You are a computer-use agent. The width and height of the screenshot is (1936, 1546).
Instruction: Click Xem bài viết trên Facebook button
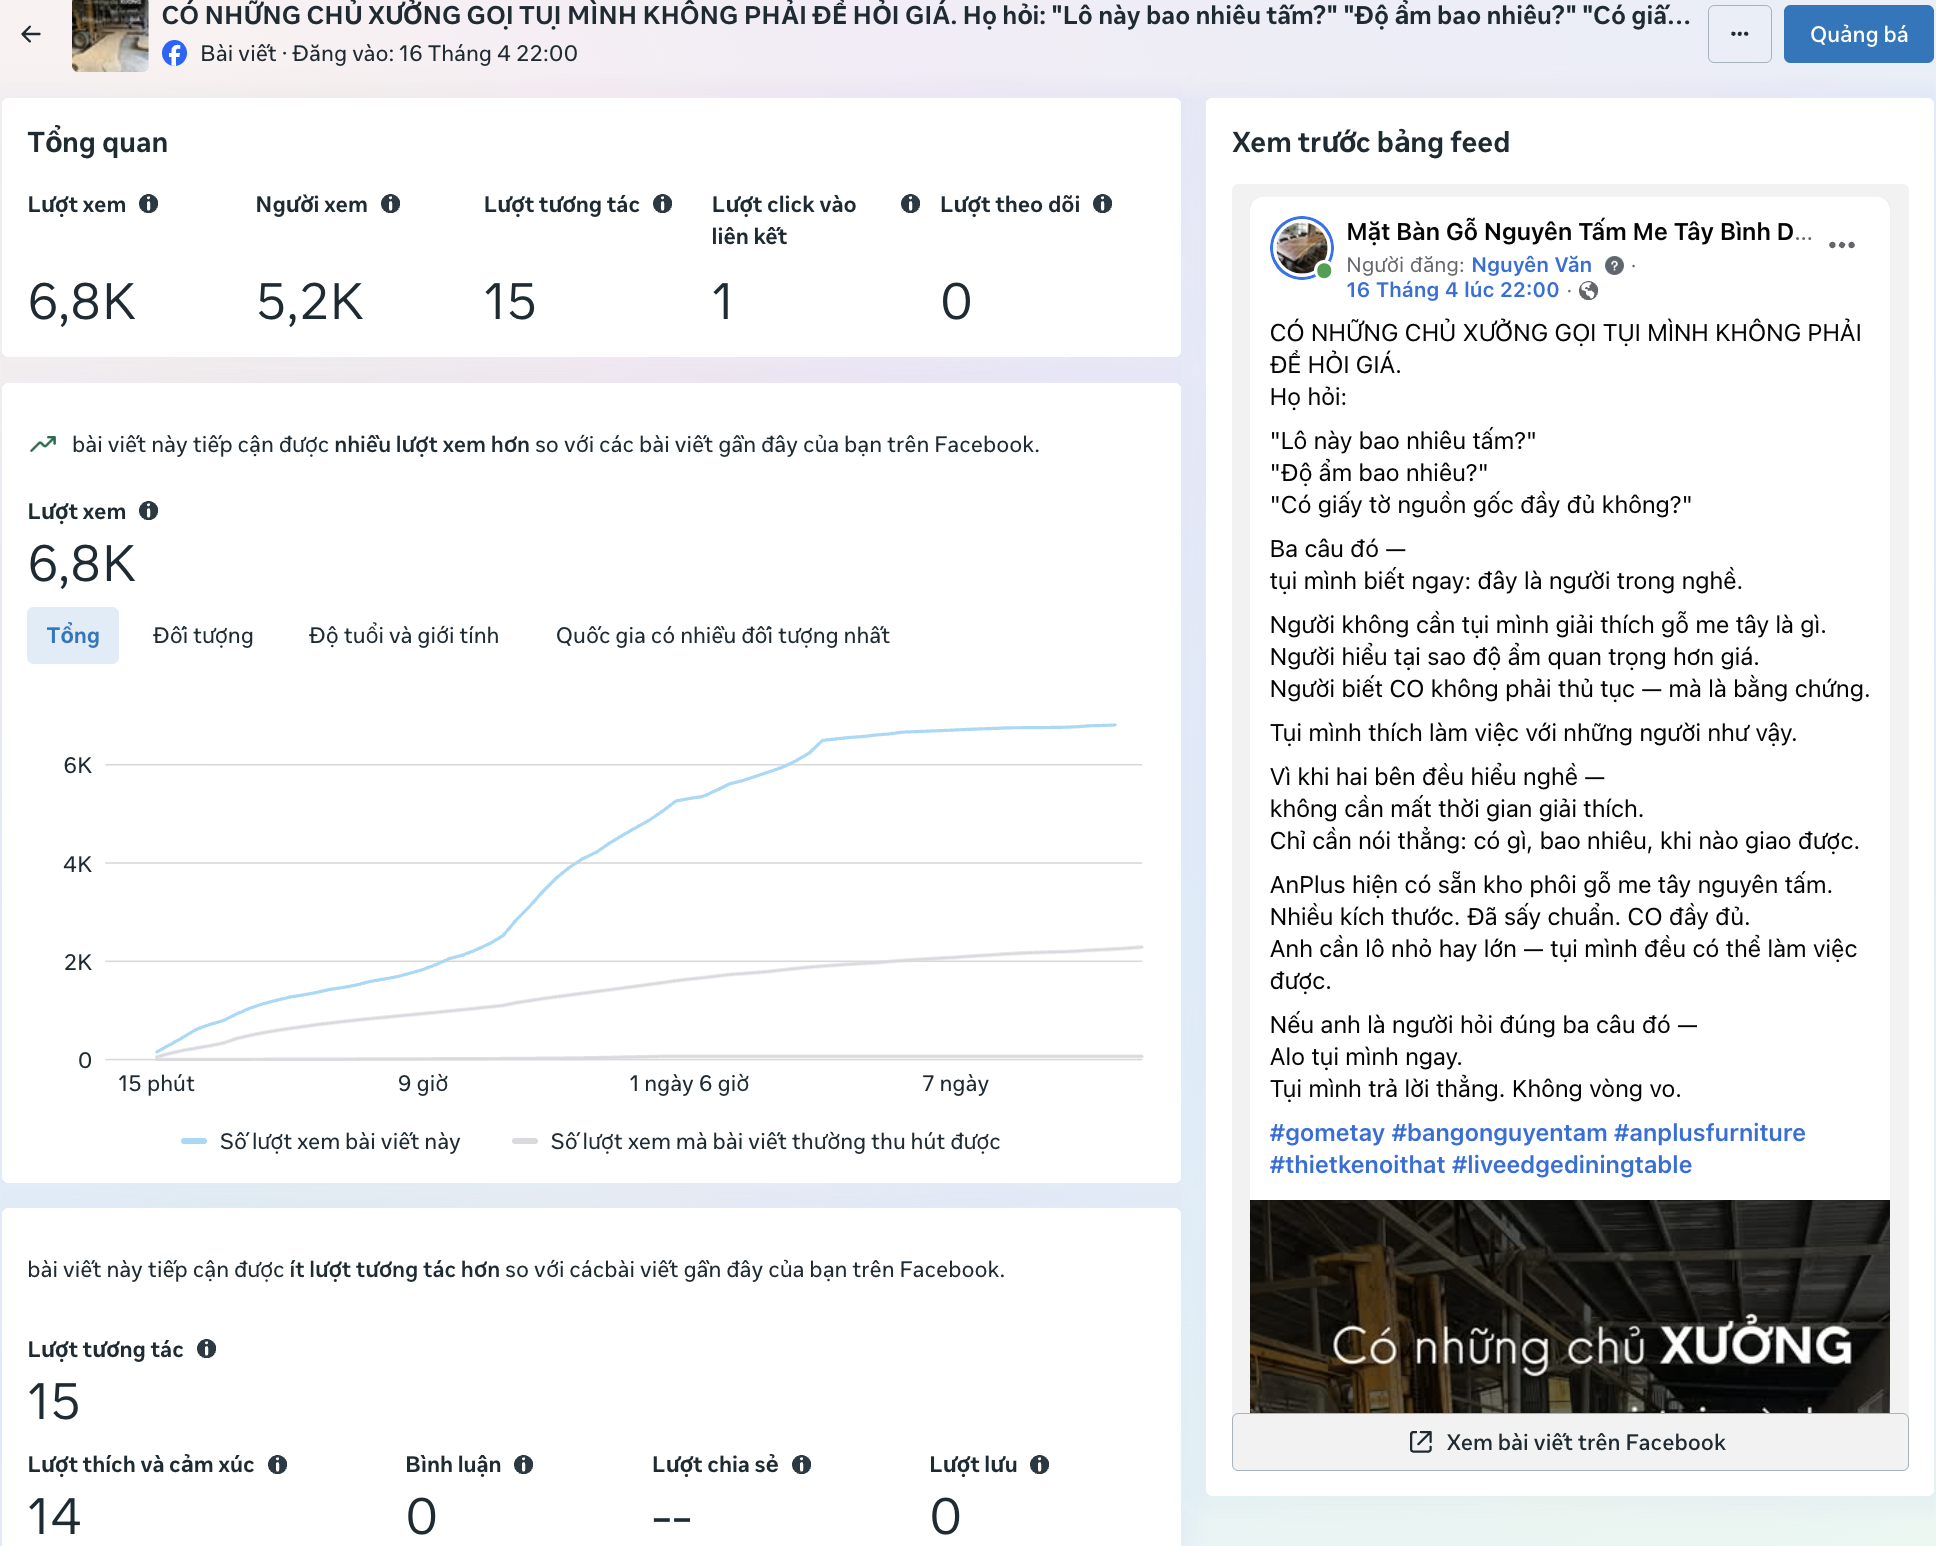point(1570,1442)
